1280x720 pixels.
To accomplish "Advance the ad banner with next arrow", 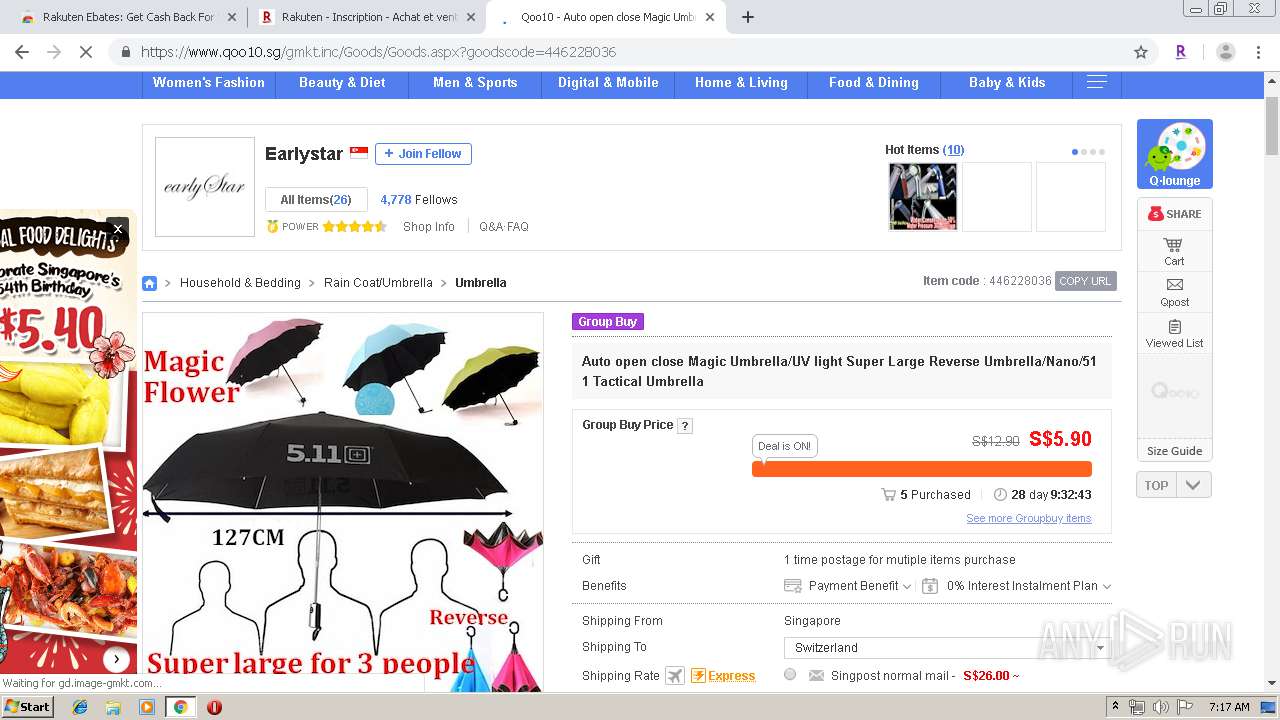I will pyautogui.click(x=117, y=659).
